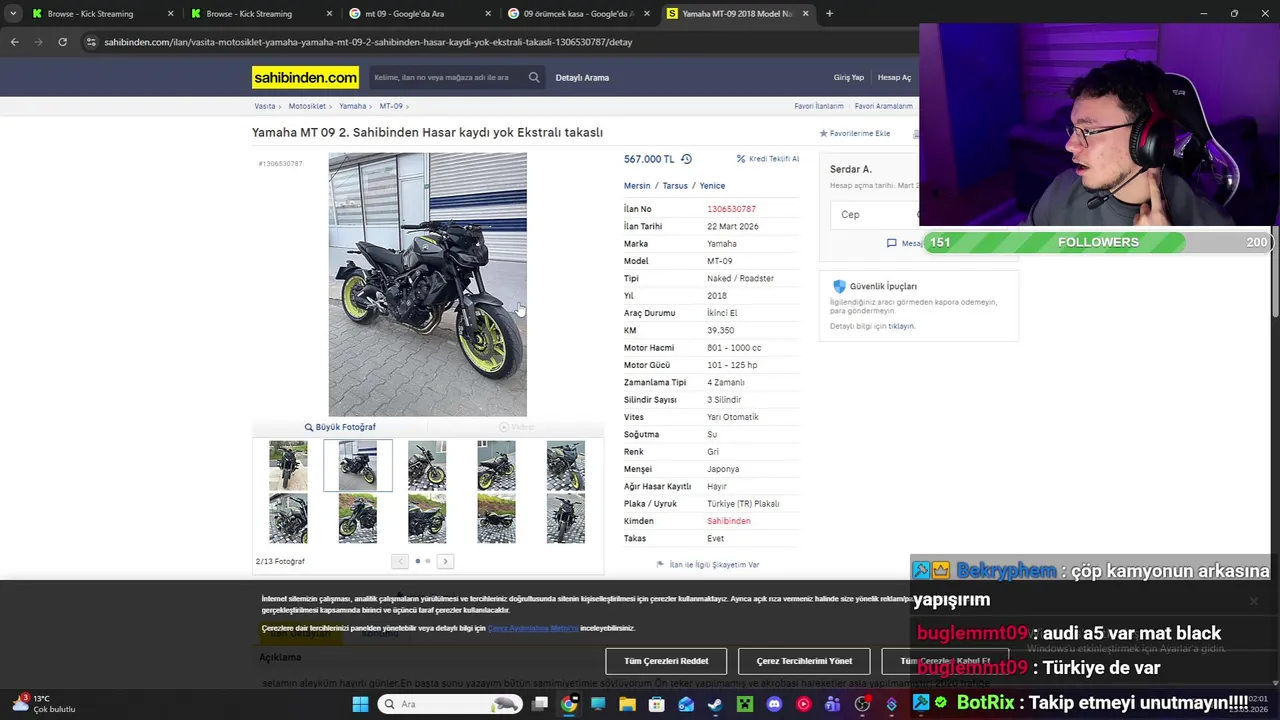This screenshot has height=720, width=1280.
Task: Open Microsoft Teams from the taskbar
Action: tap(832, 704)
